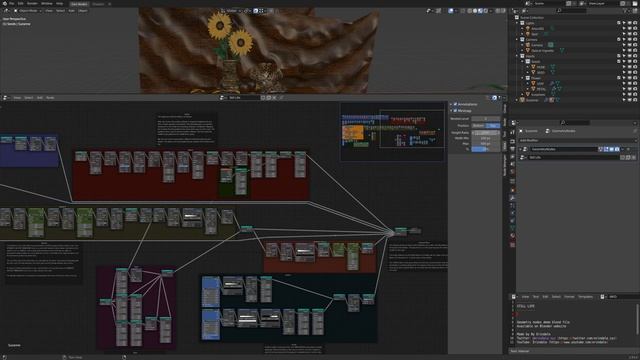Open the 3D viewport Object menu
640x360 pixels.
click(x=83, y=11)
